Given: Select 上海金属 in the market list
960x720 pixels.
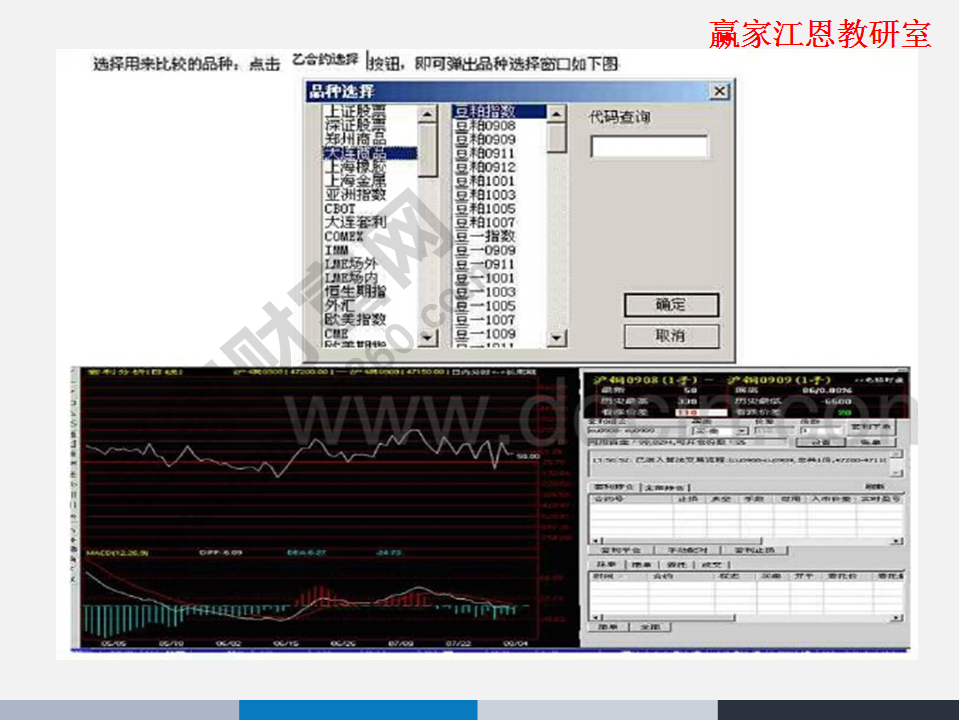Looking at the screenshot, I should tap(355, 181).
